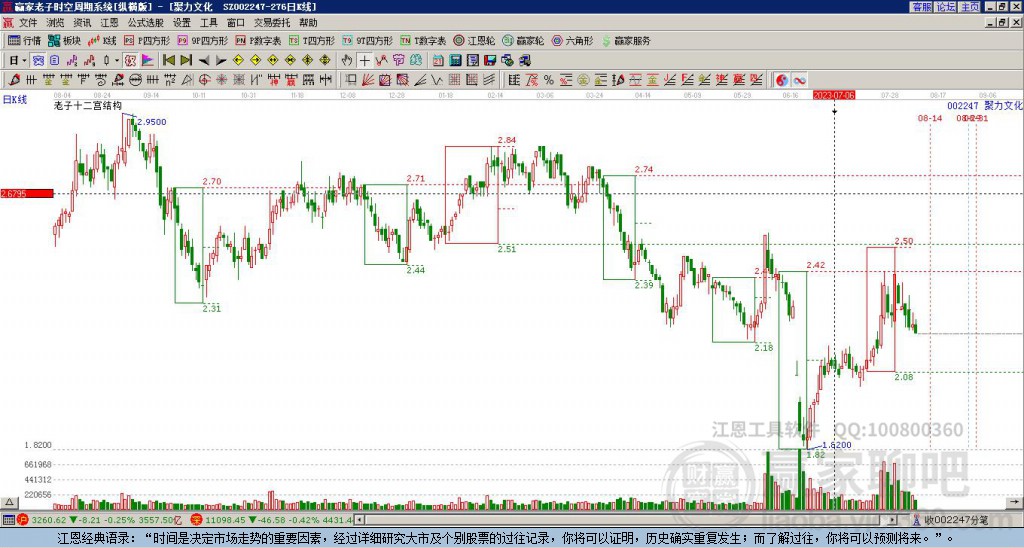
Task: Click the 2.6795 price indicator
Action: [x=27, y=193]
